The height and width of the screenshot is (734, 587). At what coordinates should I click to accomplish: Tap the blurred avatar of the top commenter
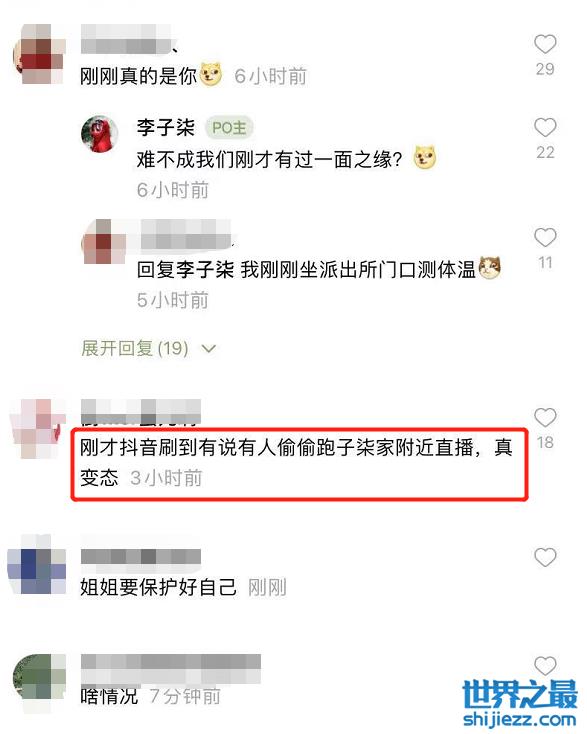pyautogui.click(x=39, y=54)
